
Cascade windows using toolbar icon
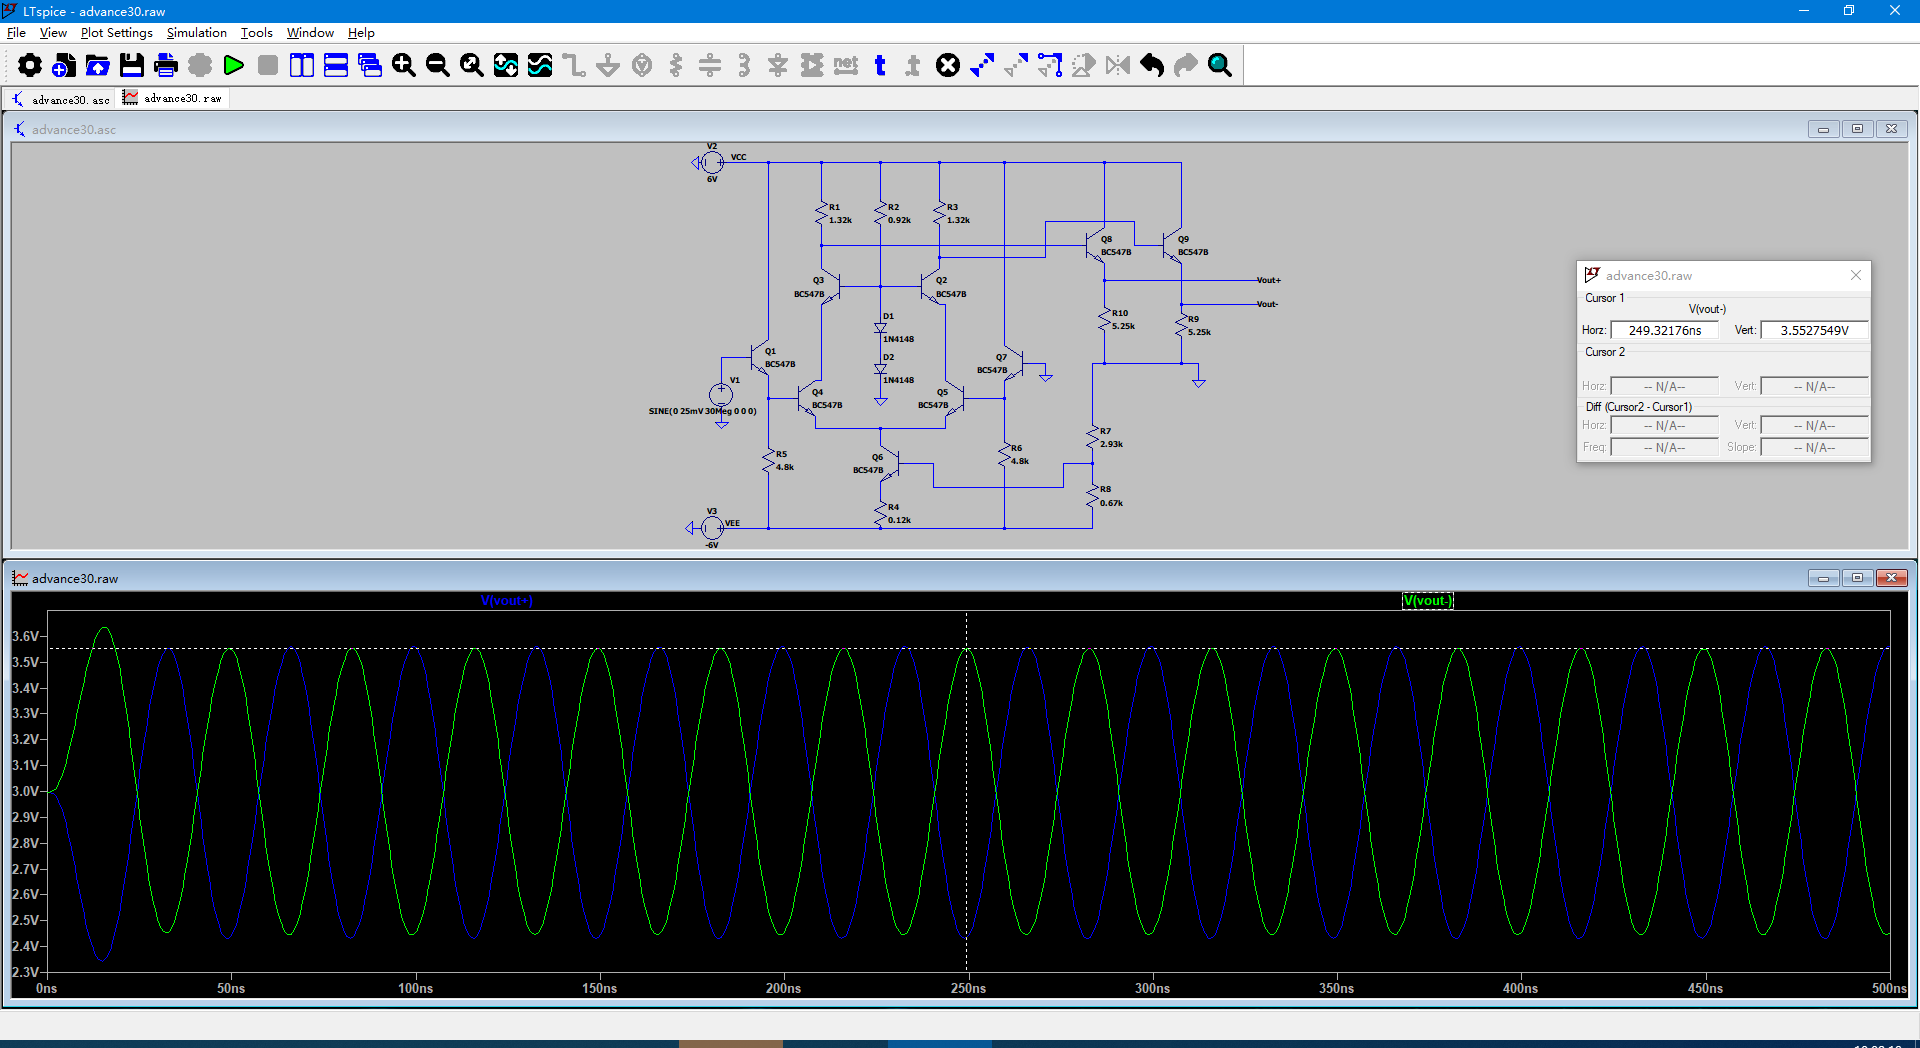click(370, 66)
